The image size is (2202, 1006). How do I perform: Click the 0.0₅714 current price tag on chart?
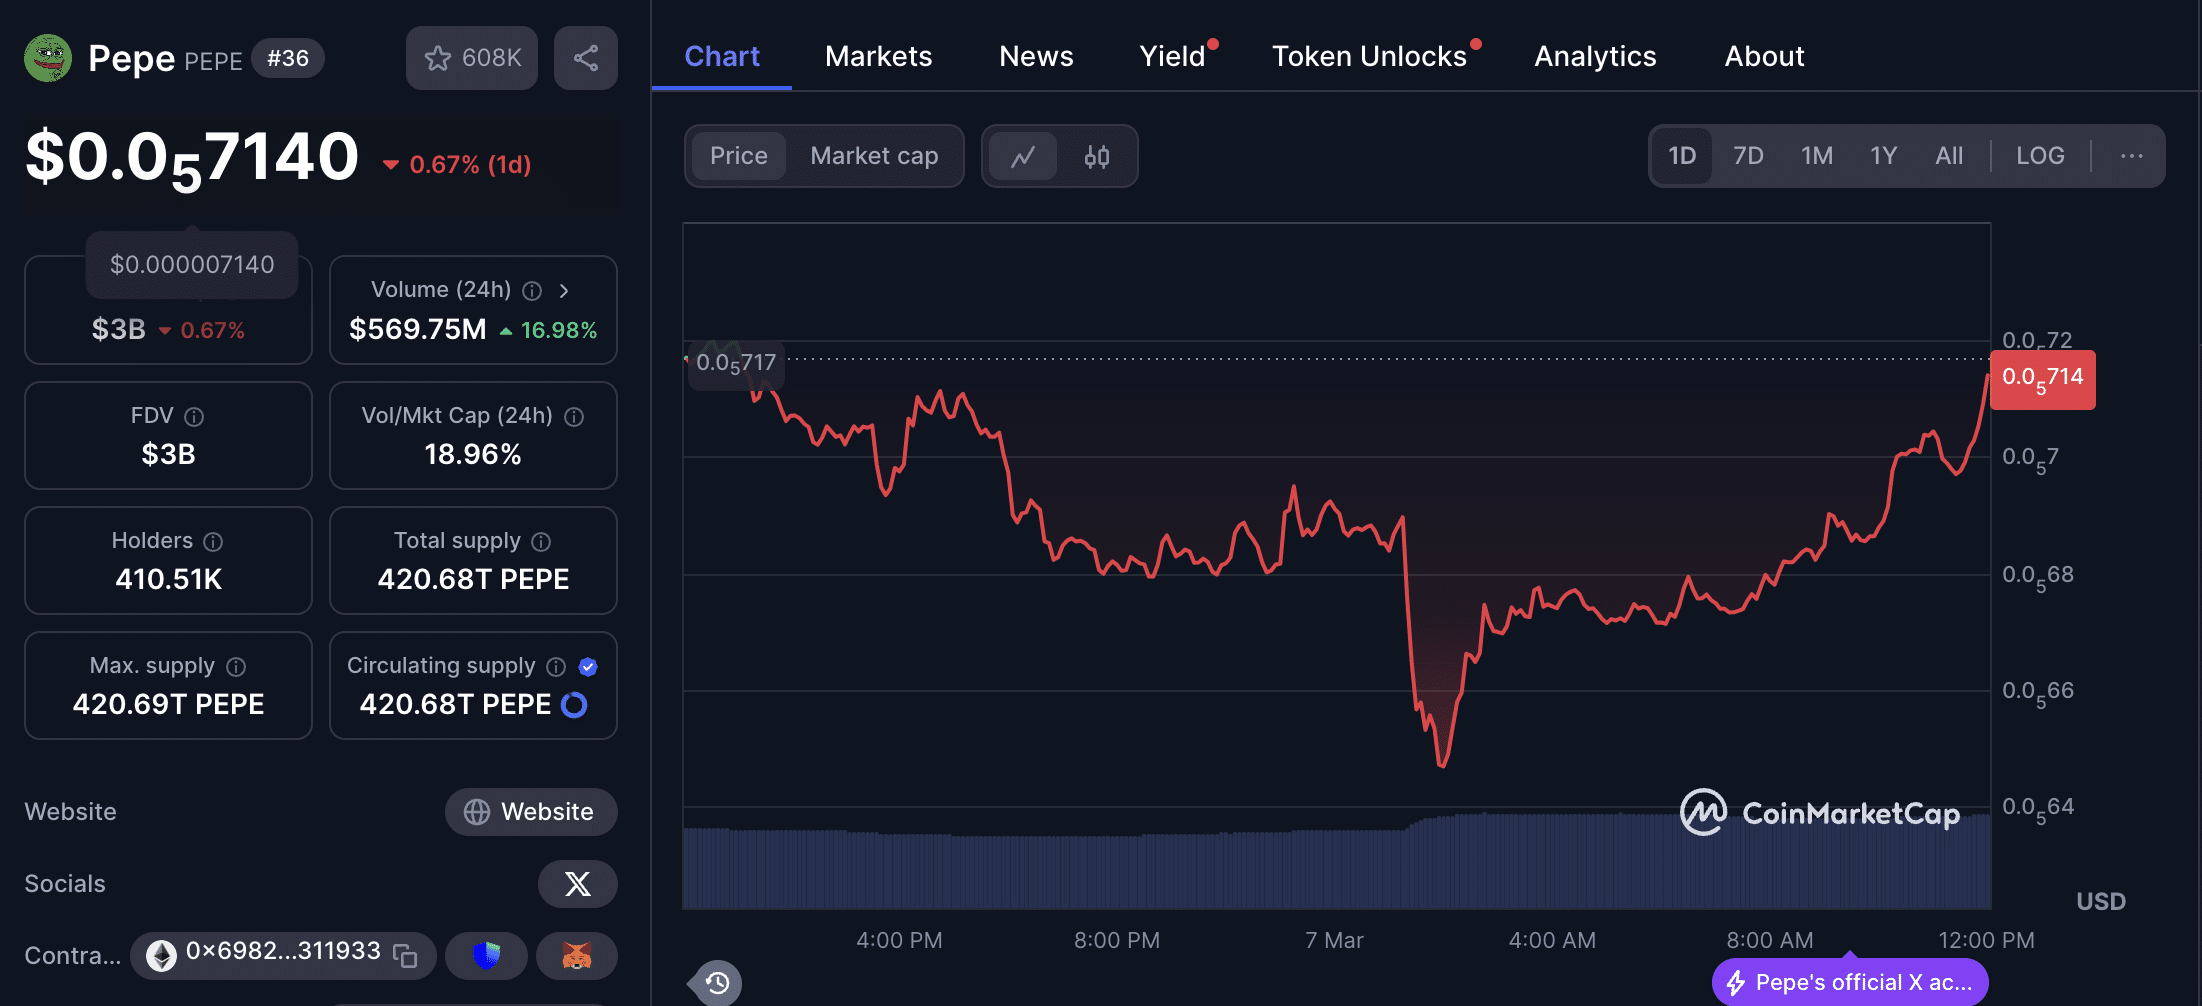coord(2042,379)
